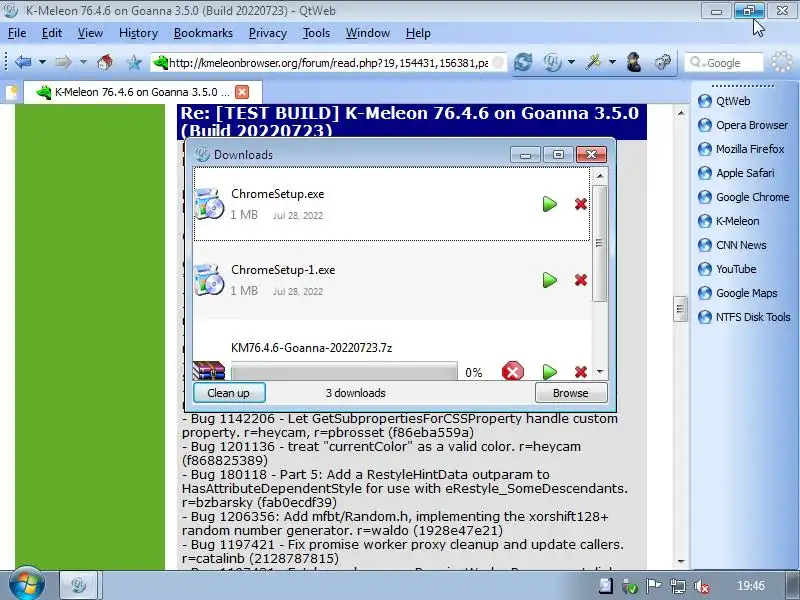This screenshot has height=600, width=800.
Task: Open the Edit menu
Action: 52,33
